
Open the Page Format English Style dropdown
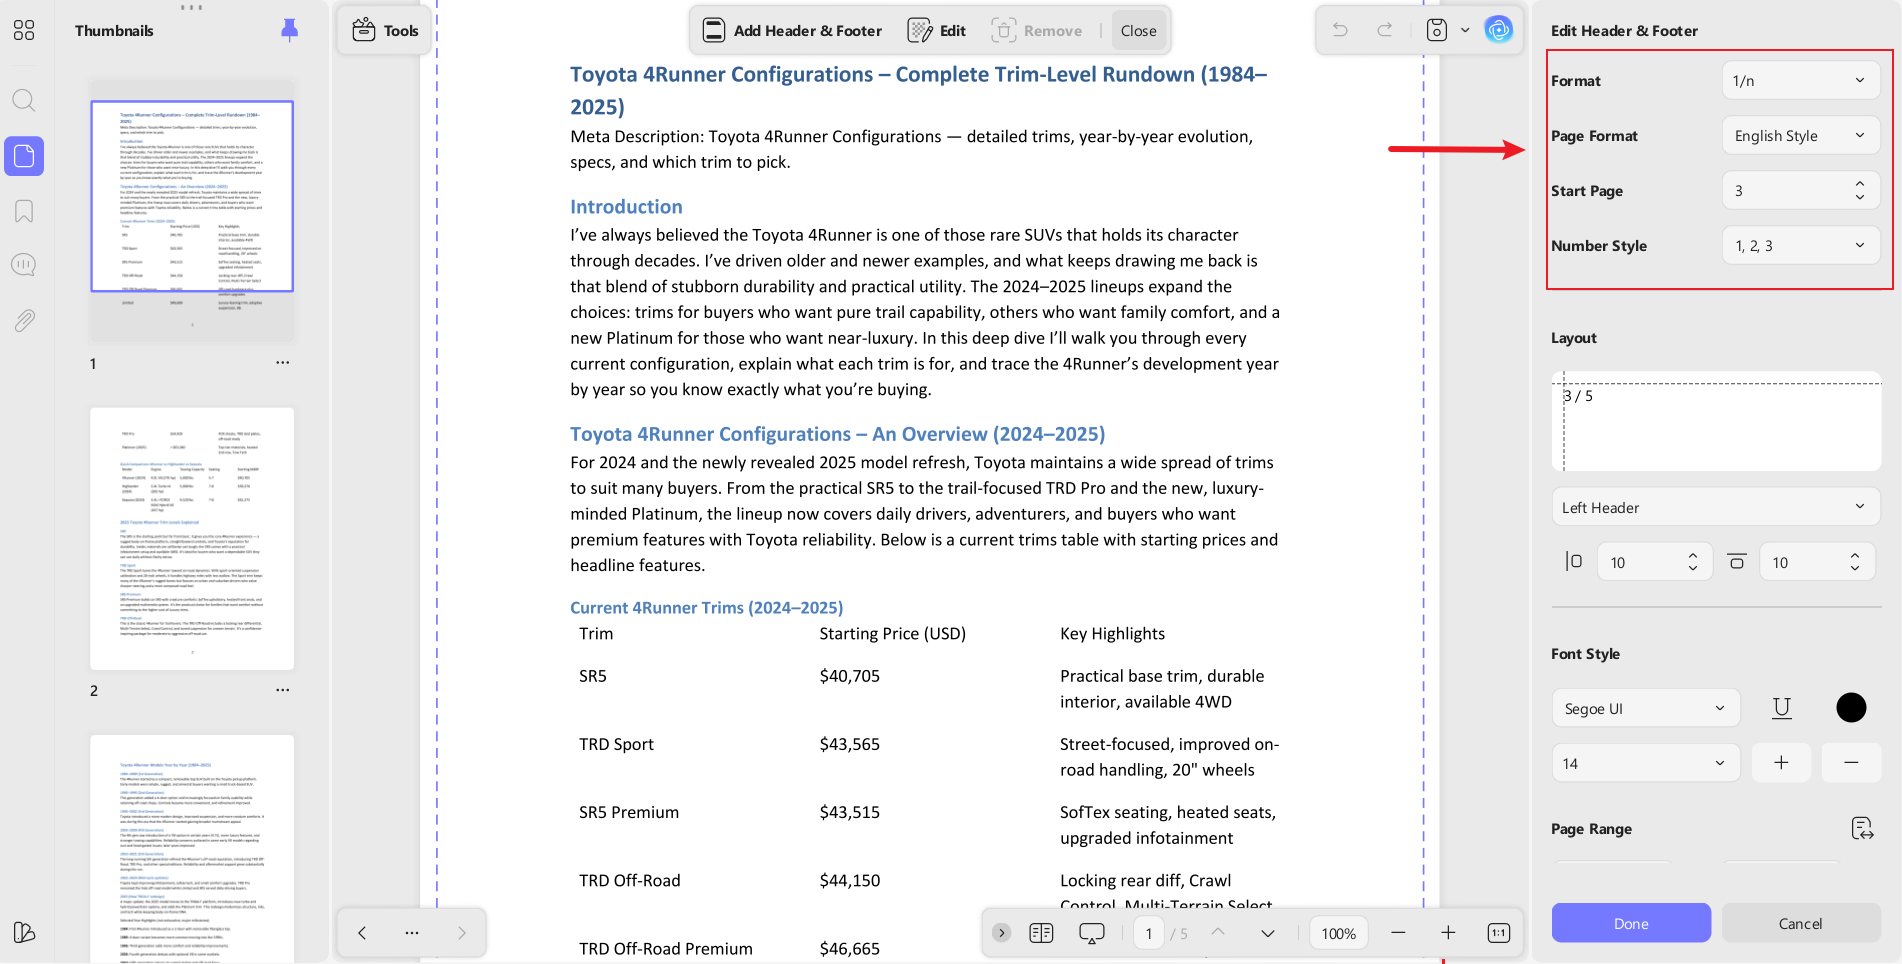1800,136
